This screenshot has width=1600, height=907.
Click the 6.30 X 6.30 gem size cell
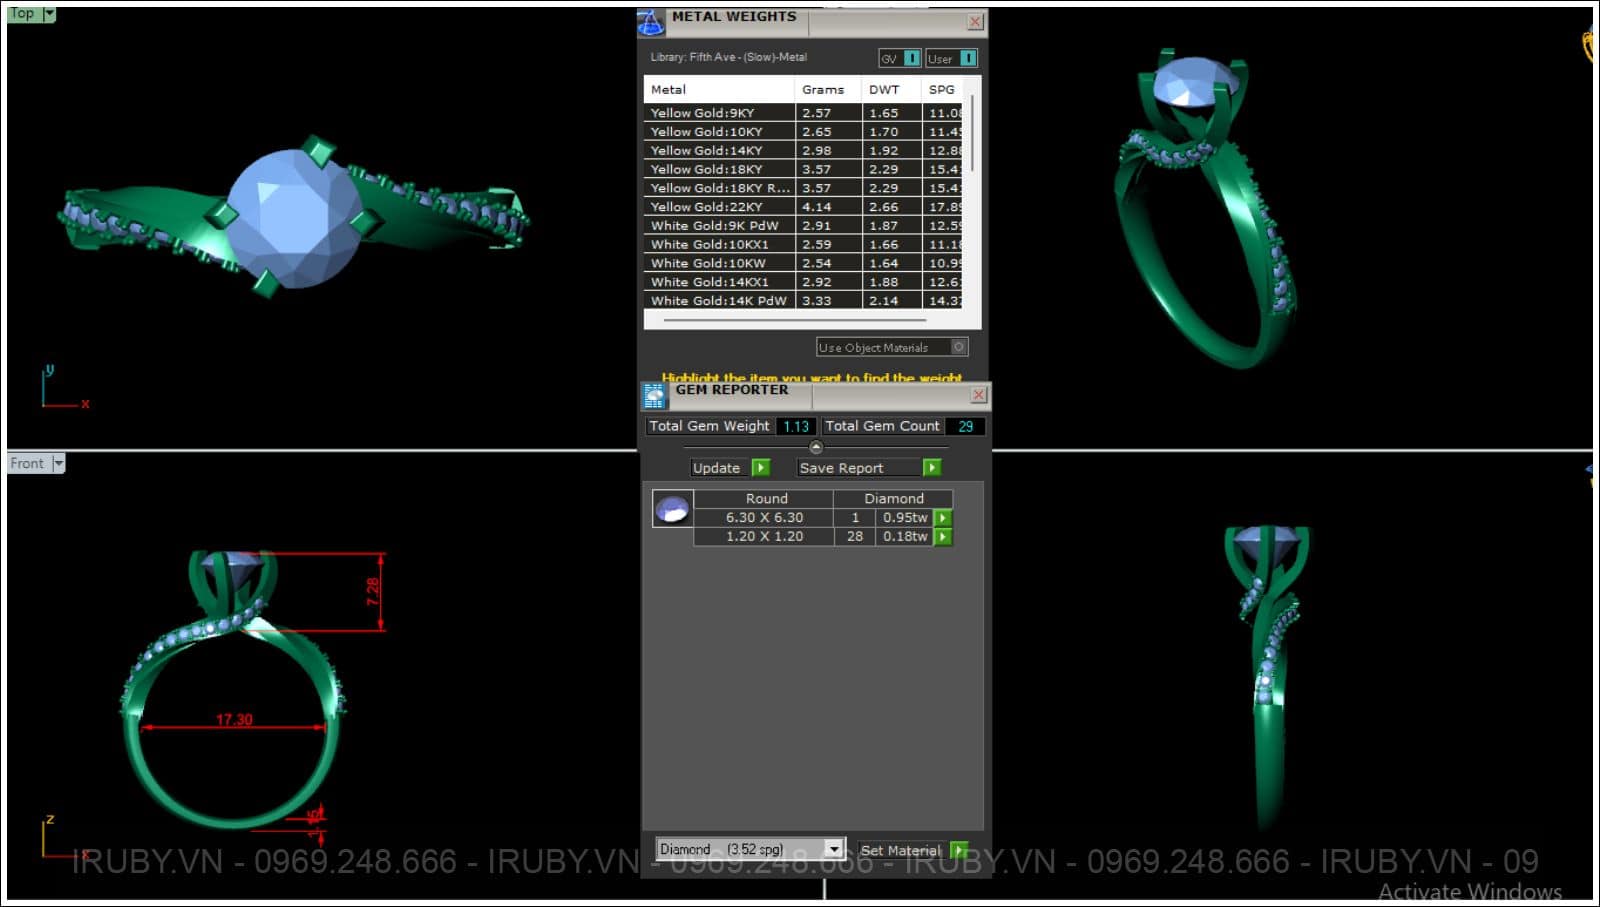(764, 518)
